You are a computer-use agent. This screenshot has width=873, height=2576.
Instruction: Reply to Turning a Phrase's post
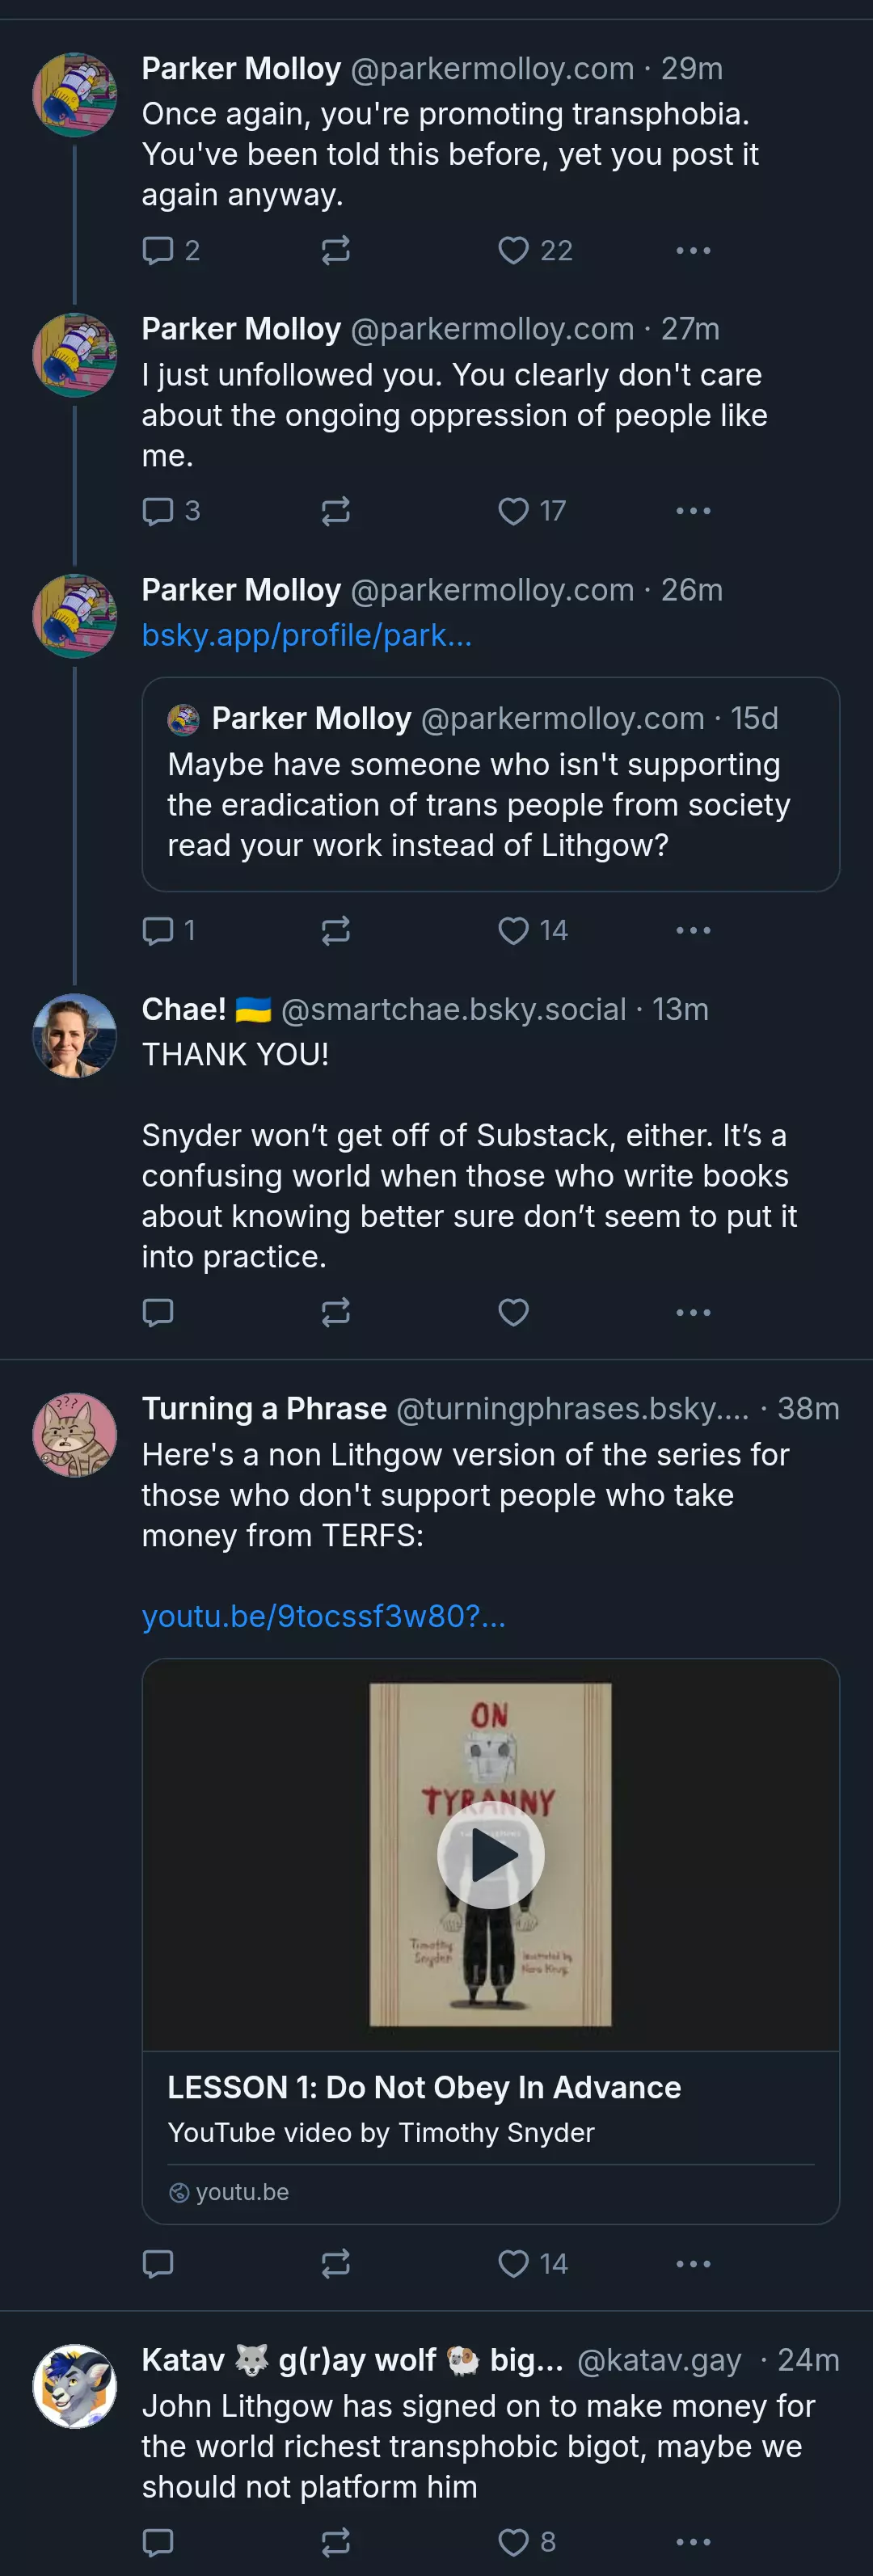coord(158,2263)
